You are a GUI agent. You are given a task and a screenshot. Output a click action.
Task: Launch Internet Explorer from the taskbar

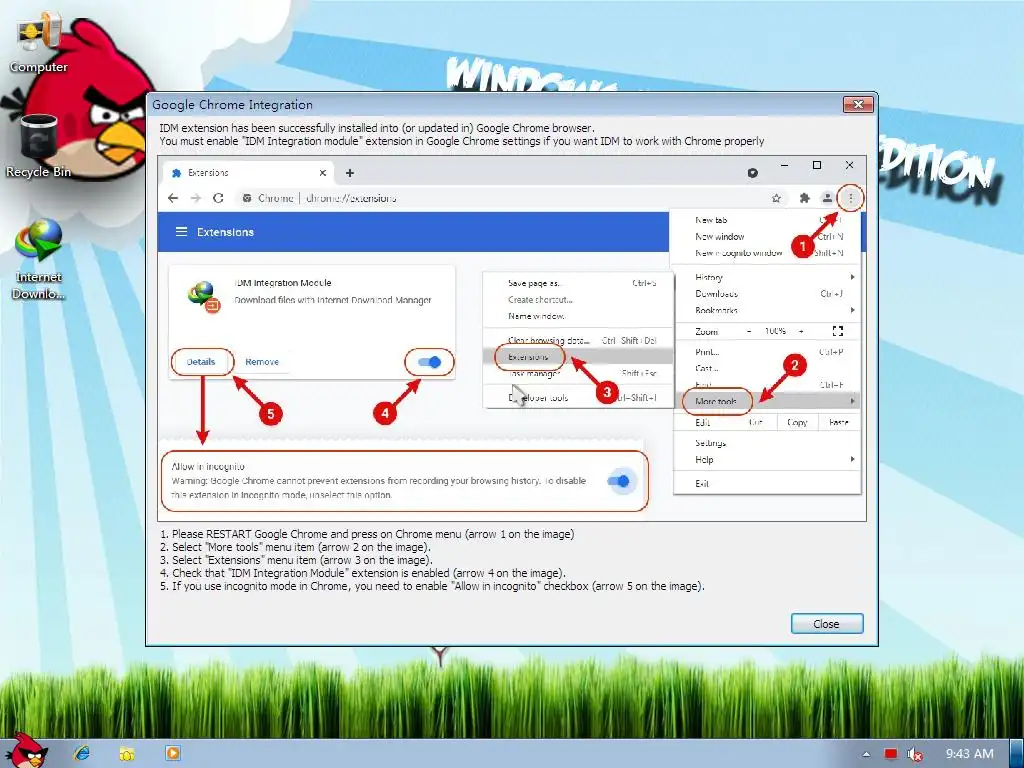(82, 753)
